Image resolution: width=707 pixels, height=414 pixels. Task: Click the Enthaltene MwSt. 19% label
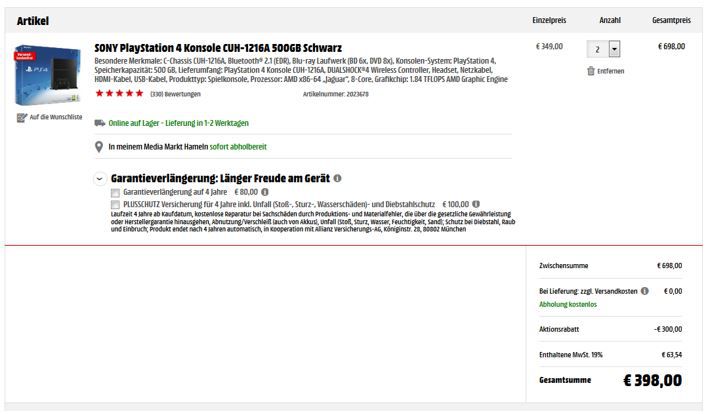coord(571,355)
